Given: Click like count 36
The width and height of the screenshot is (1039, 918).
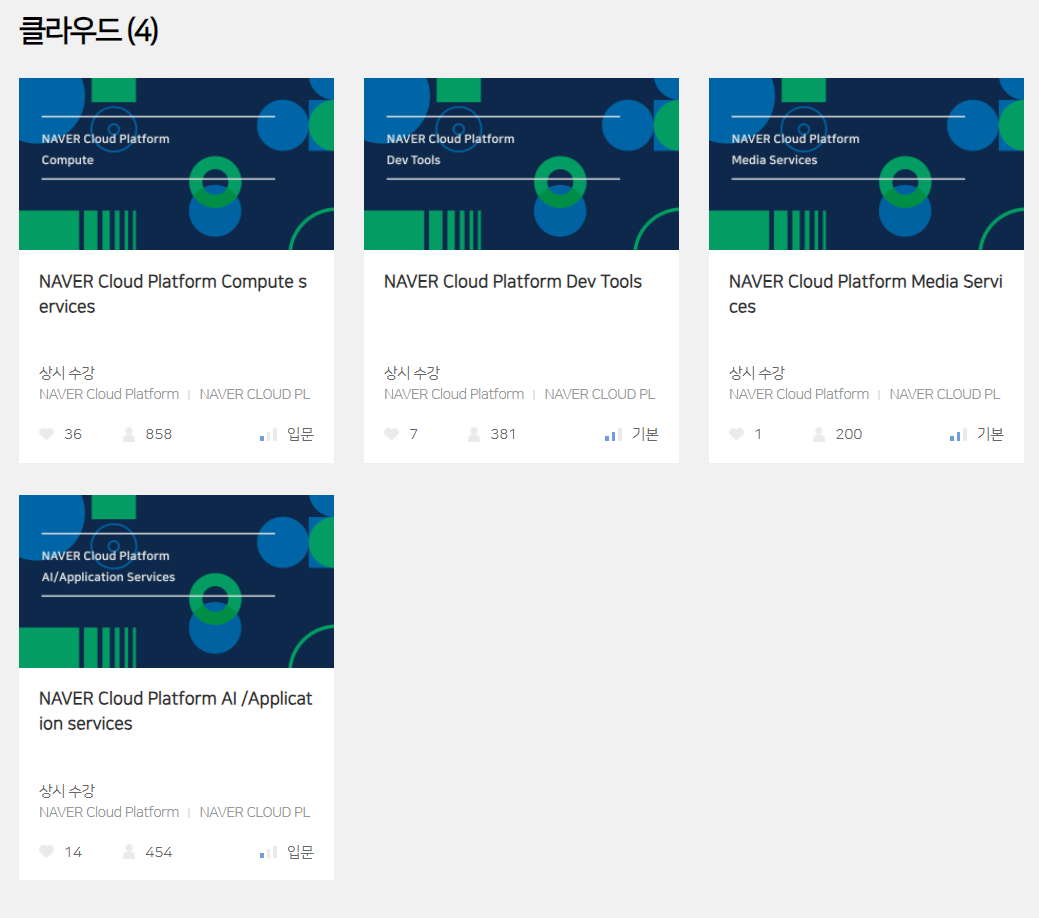Looking at the screenshot, I should [x=73, y=434].
